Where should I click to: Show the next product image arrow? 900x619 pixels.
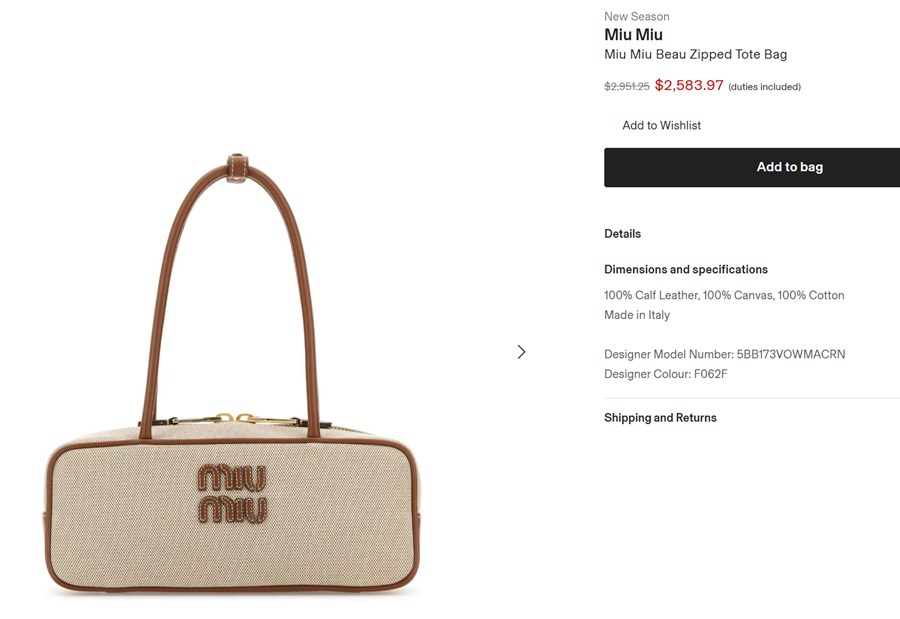tap(521, 352)
